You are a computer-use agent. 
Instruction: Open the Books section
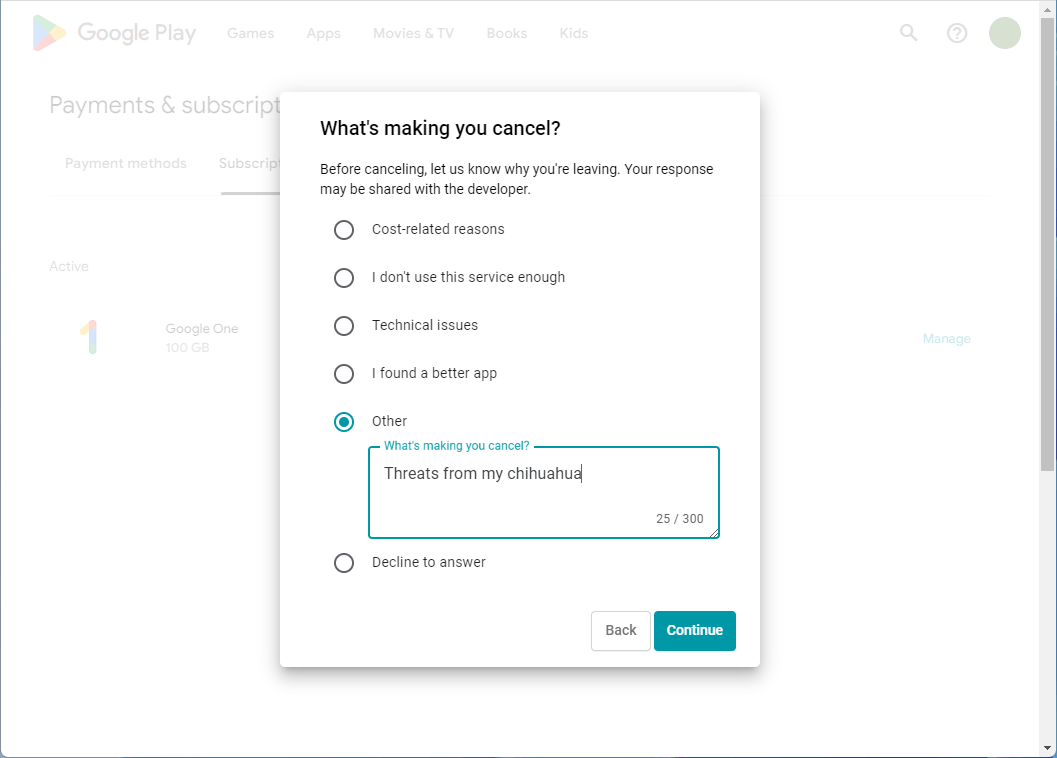(x=506, y=33)
